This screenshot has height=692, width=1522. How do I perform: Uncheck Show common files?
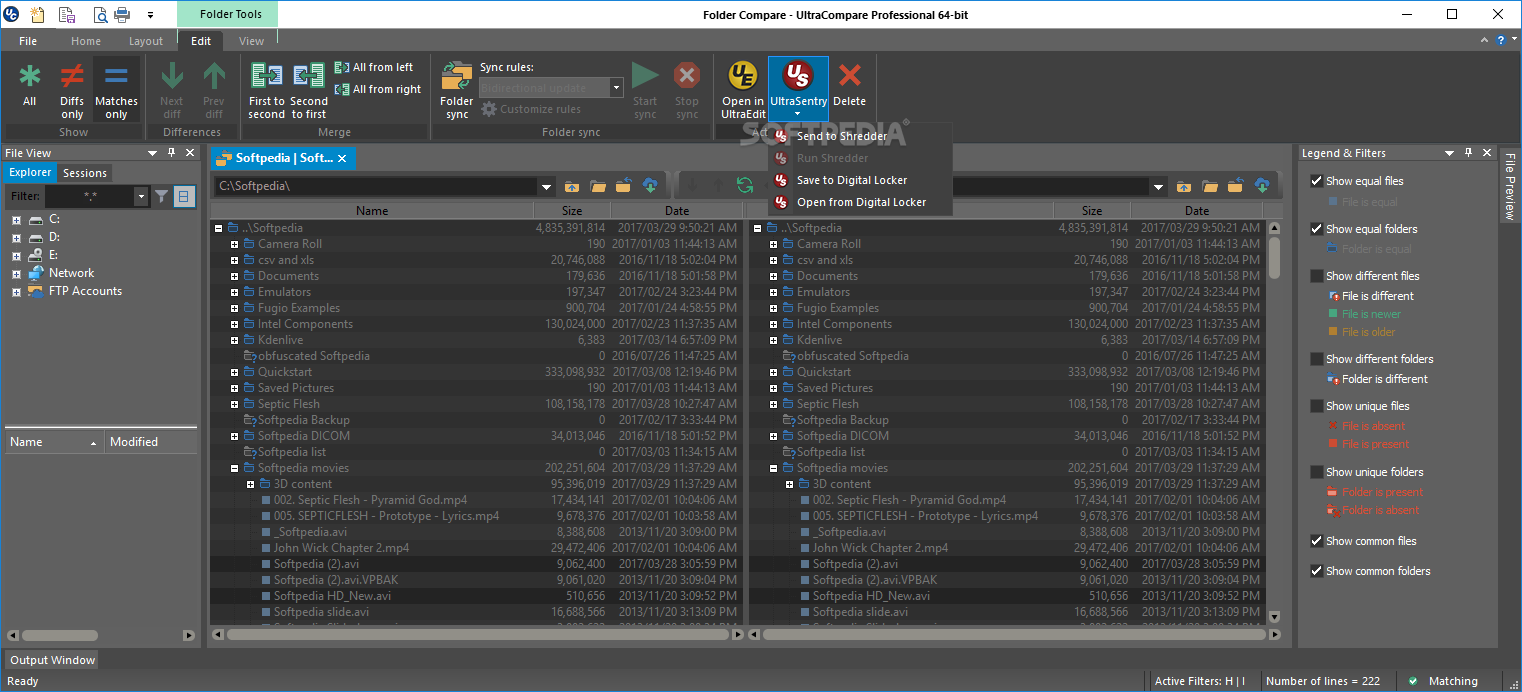[x=1317, y=541]
